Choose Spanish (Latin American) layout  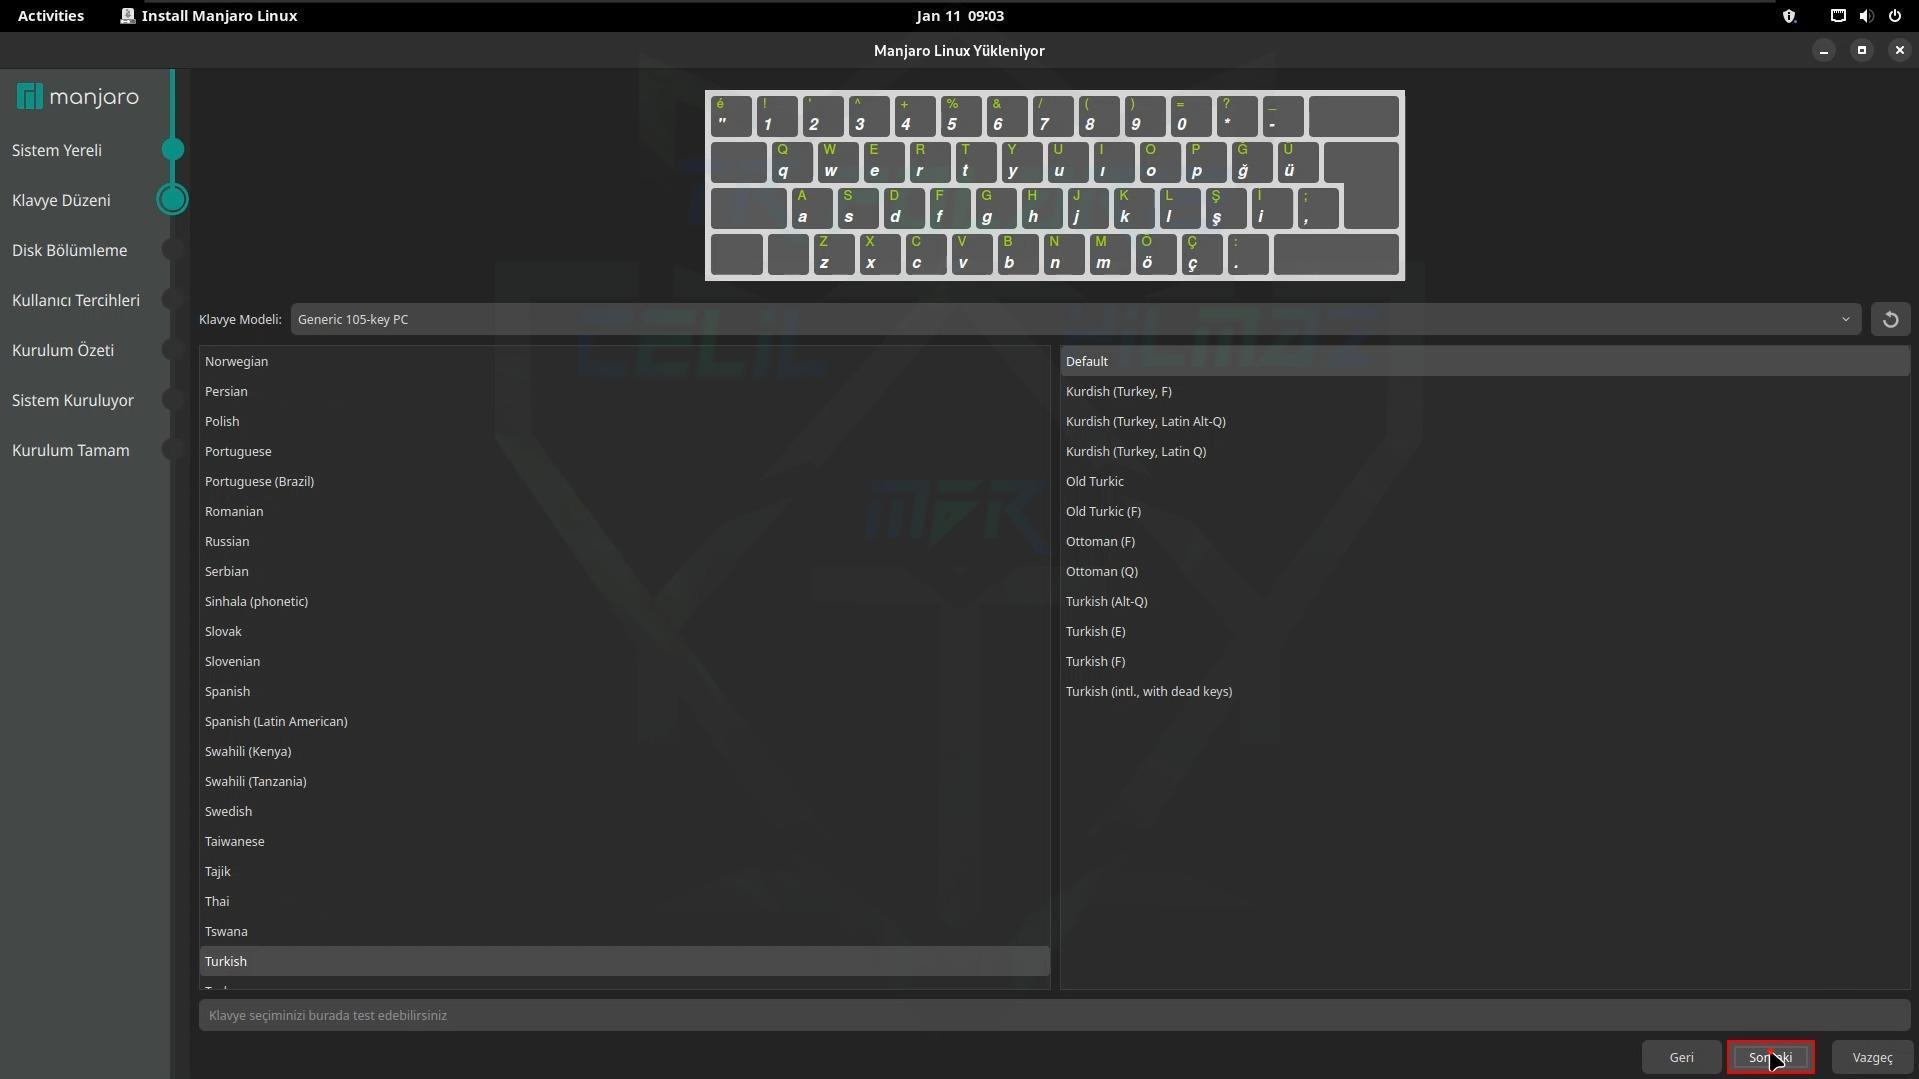tap(624, 721)
